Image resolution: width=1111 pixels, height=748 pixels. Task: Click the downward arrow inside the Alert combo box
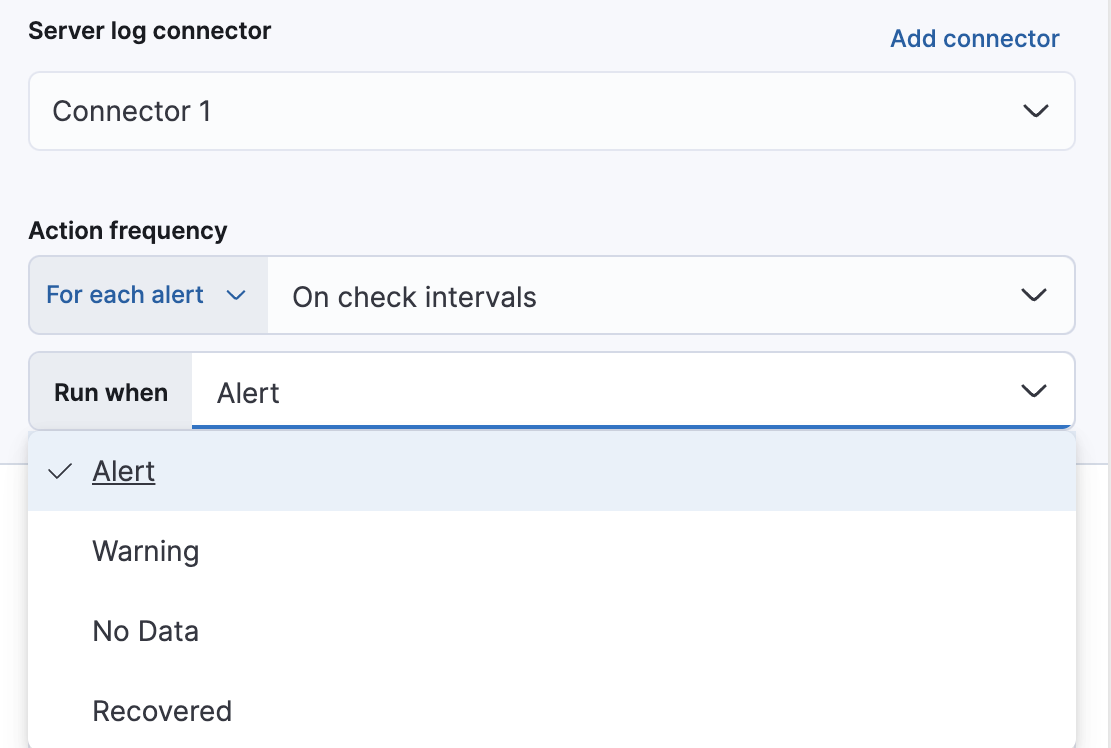pos(1033,391)
